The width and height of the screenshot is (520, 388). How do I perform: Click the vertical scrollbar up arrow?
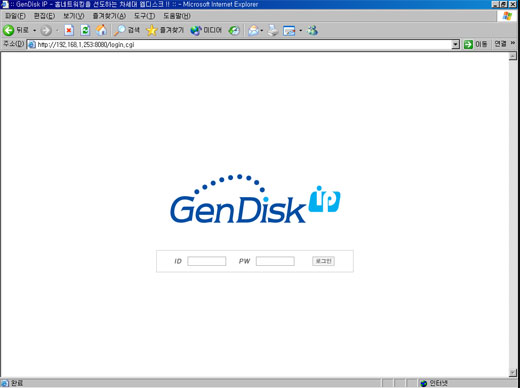(513, 56)
